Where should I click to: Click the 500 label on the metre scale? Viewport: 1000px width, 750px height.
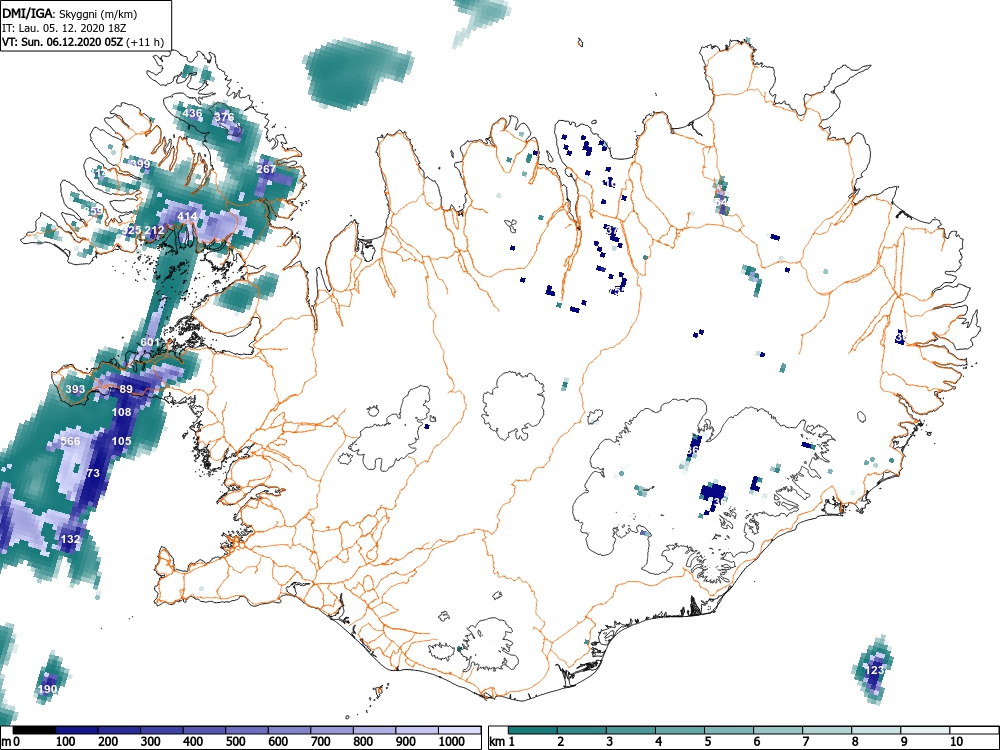[236, 741]
